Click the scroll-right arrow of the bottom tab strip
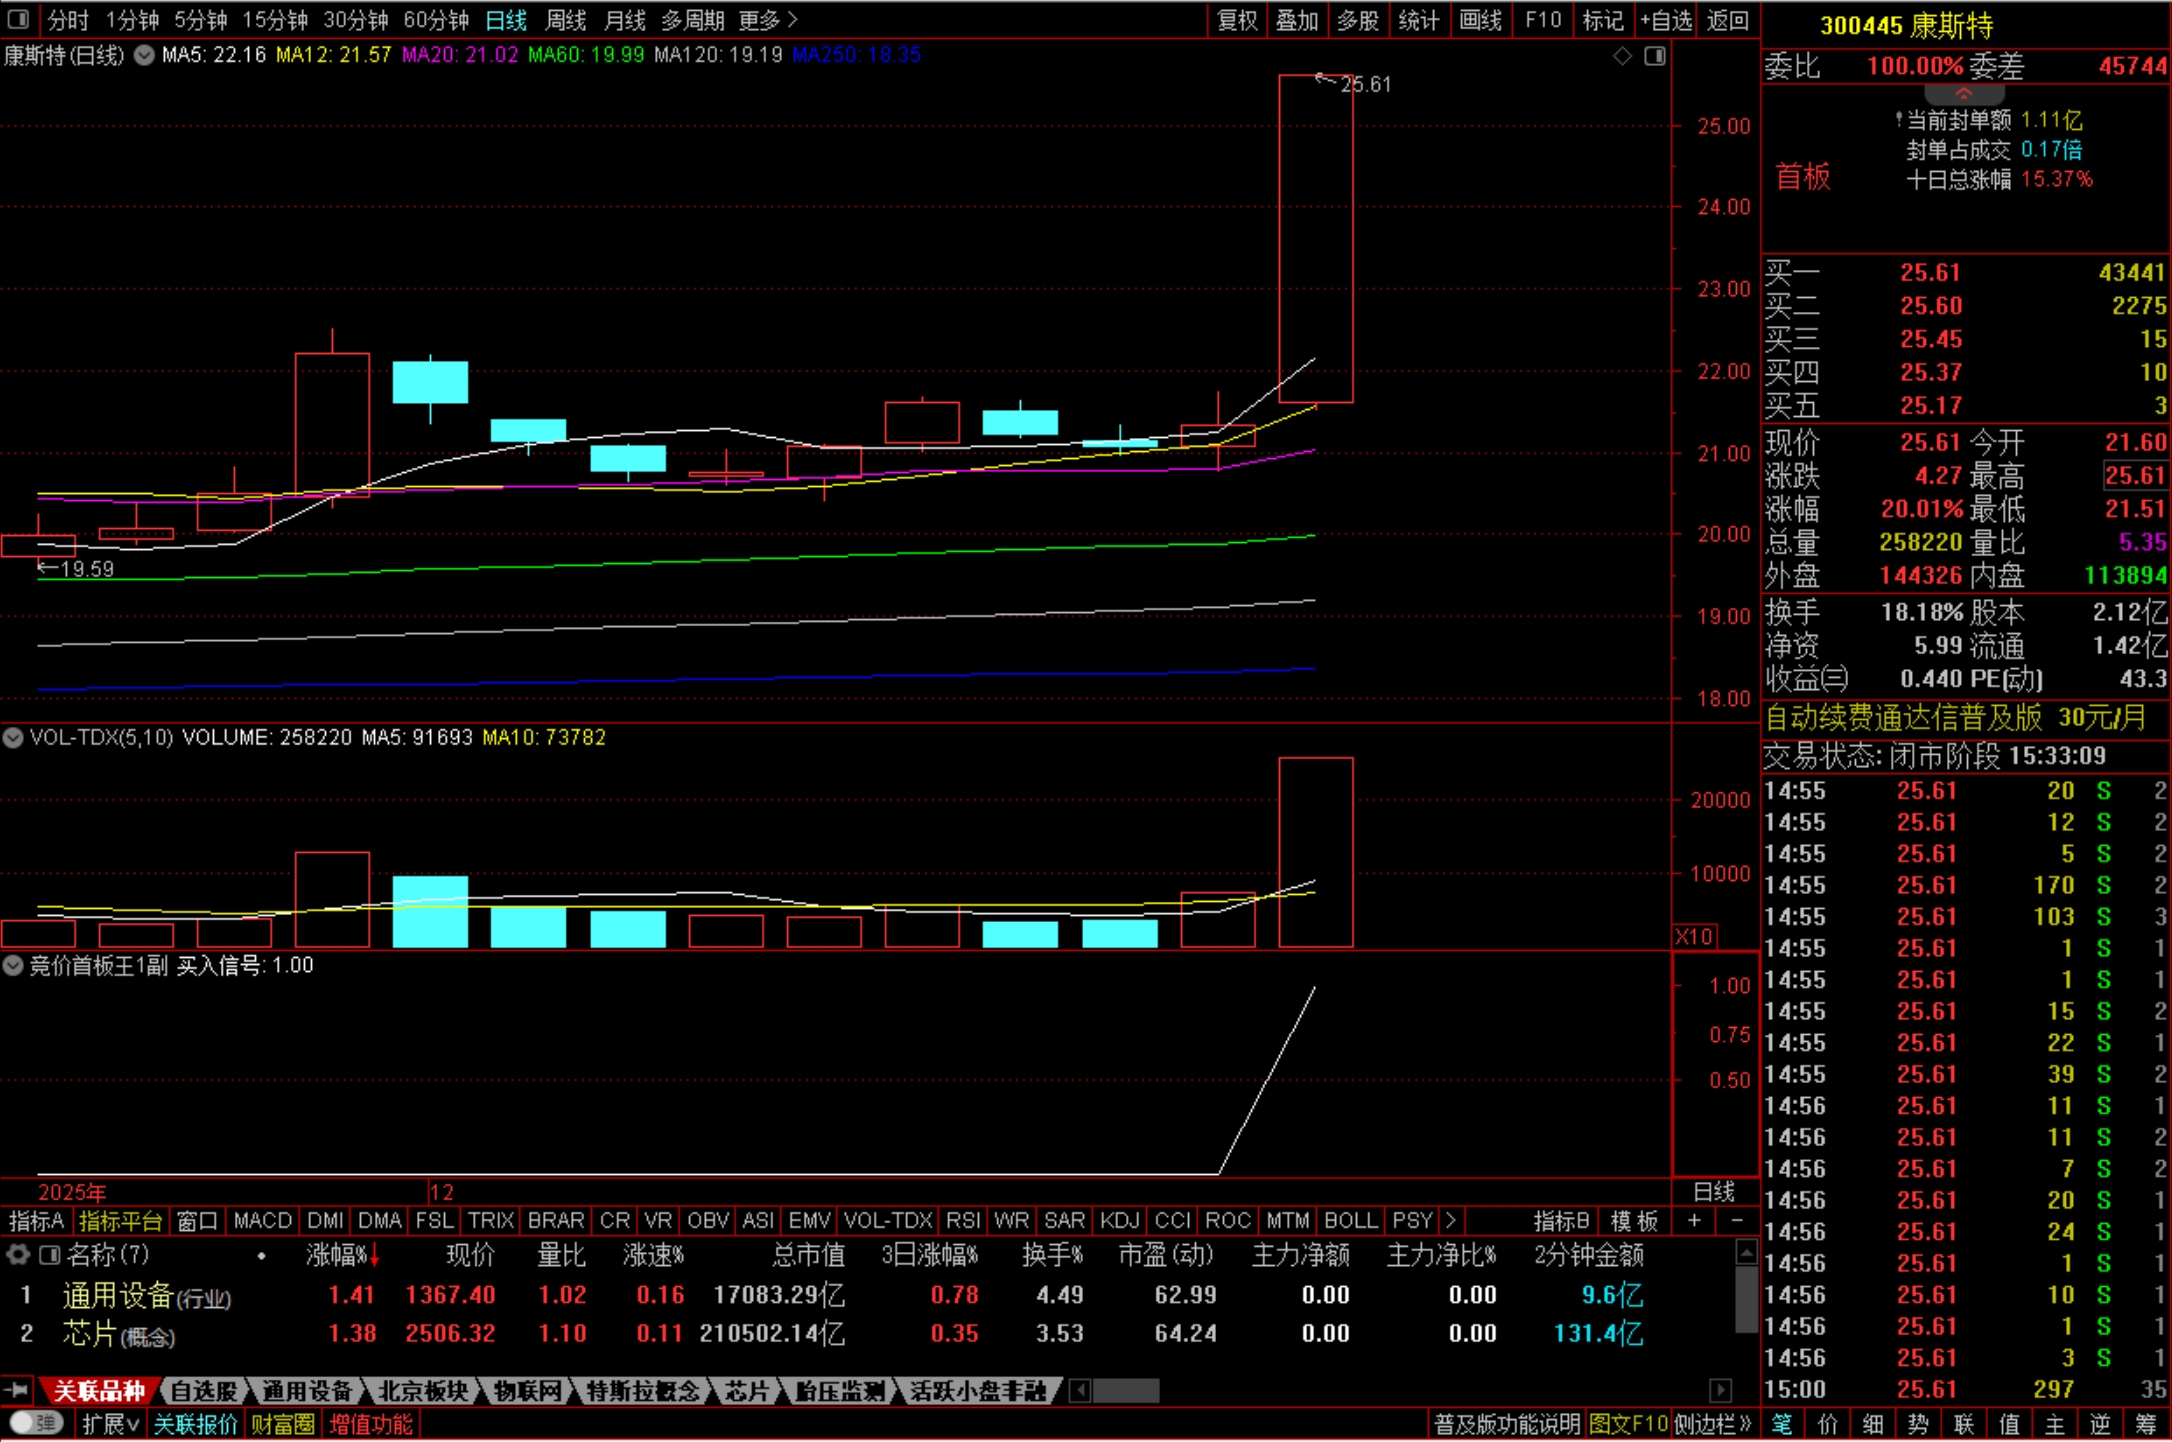The height and width of the screenshot is (1442, 2172). click(x=1720, y=1390)
